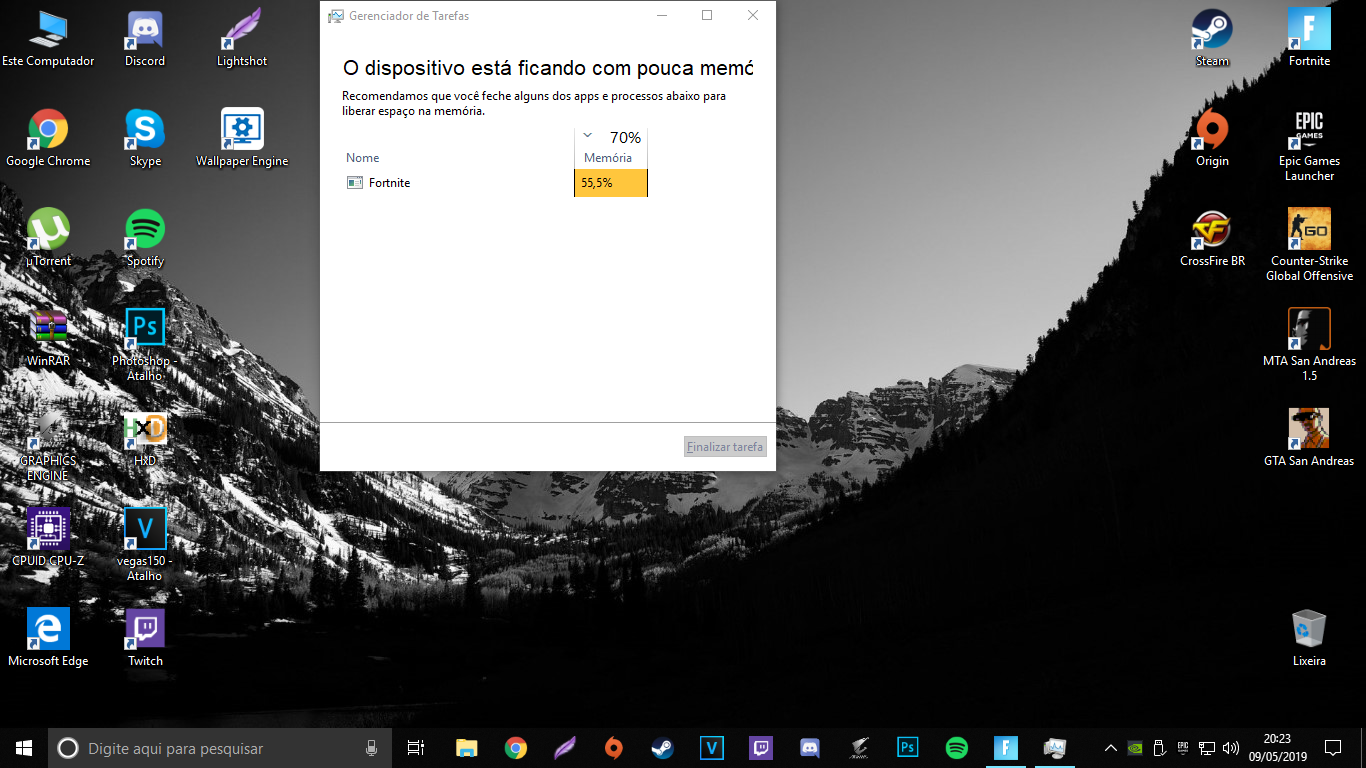This screenshot has width=1366, height=768.
Task: Open Spotify from the taskbar
Action: [x=957, y=748]
